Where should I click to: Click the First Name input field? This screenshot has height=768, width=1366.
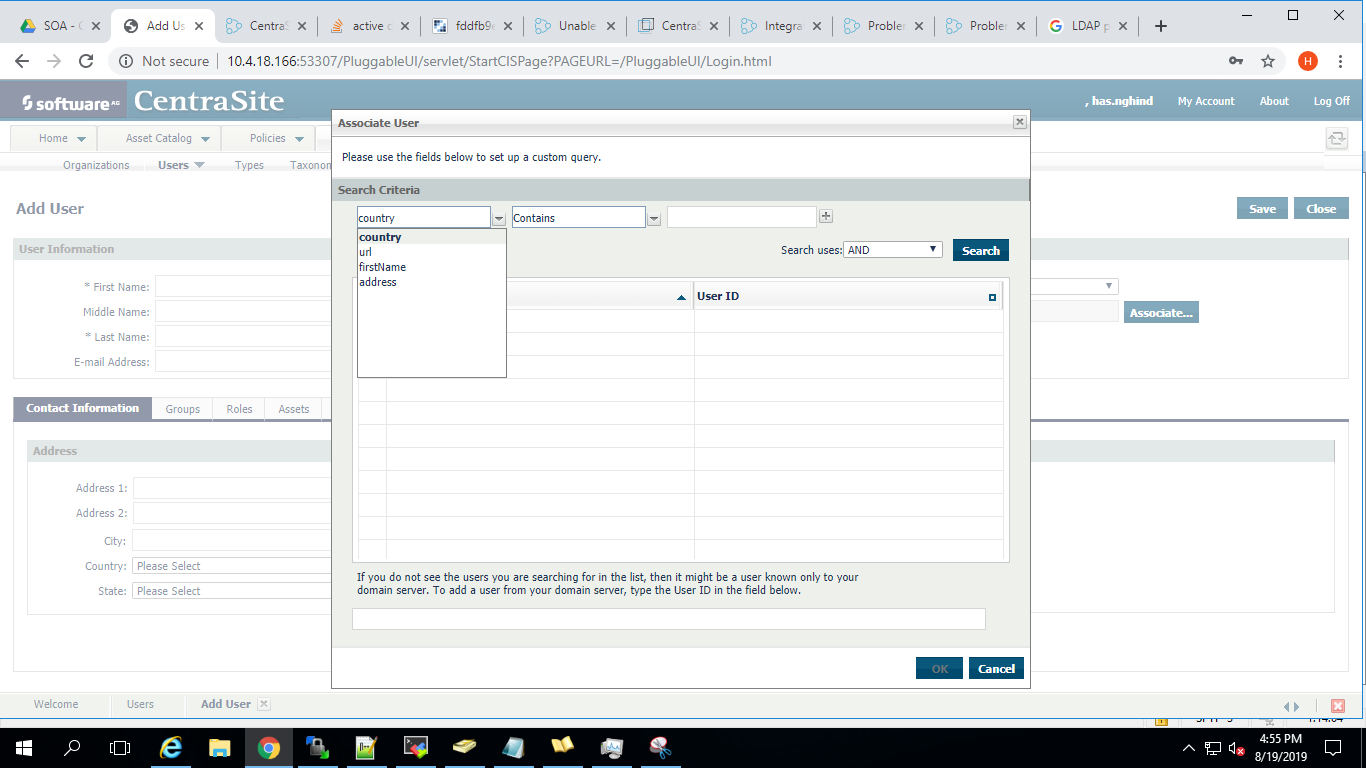(x=243, y=287)
